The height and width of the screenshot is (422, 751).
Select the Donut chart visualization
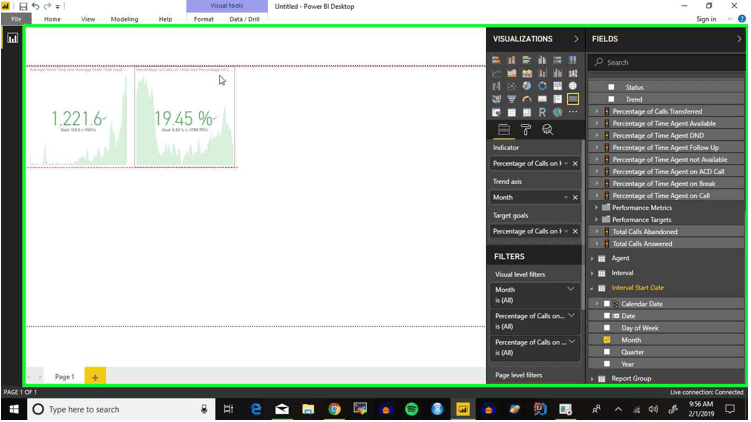542,86
